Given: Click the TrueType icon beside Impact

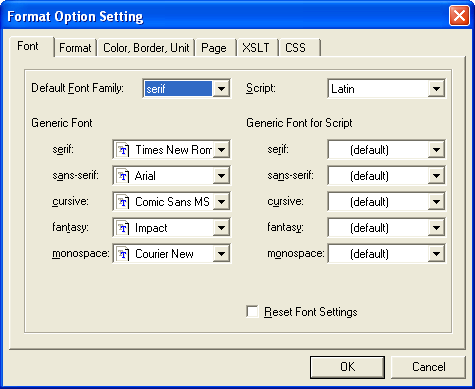Looking at the screenshot, I should (x=123, y=228).
